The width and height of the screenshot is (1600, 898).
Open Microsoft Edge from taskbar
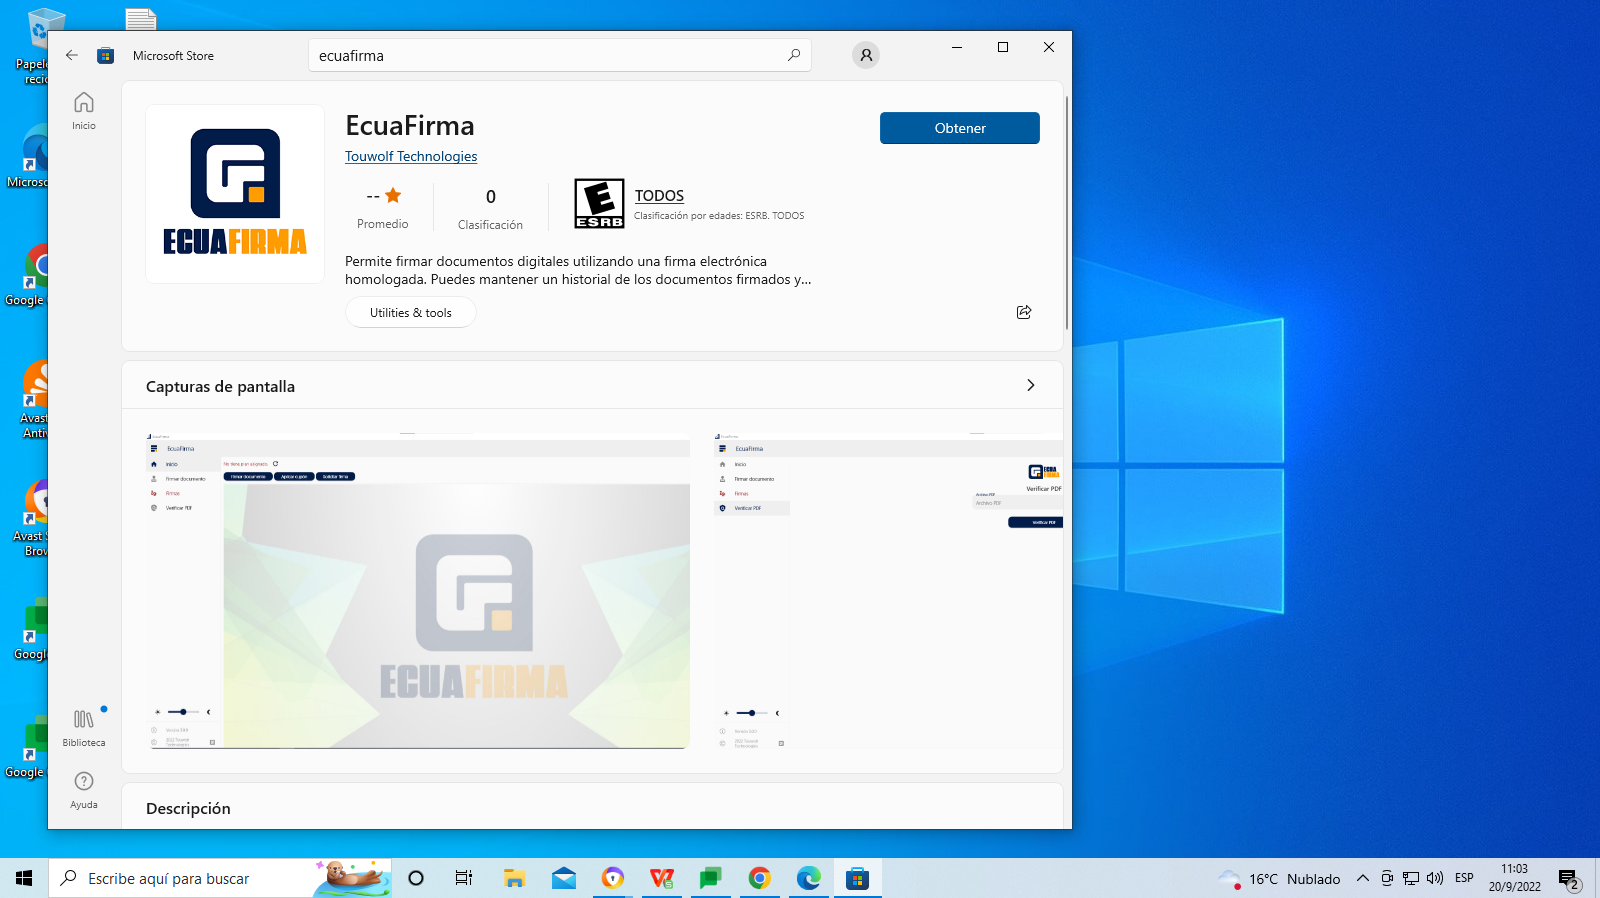point(809,878)
